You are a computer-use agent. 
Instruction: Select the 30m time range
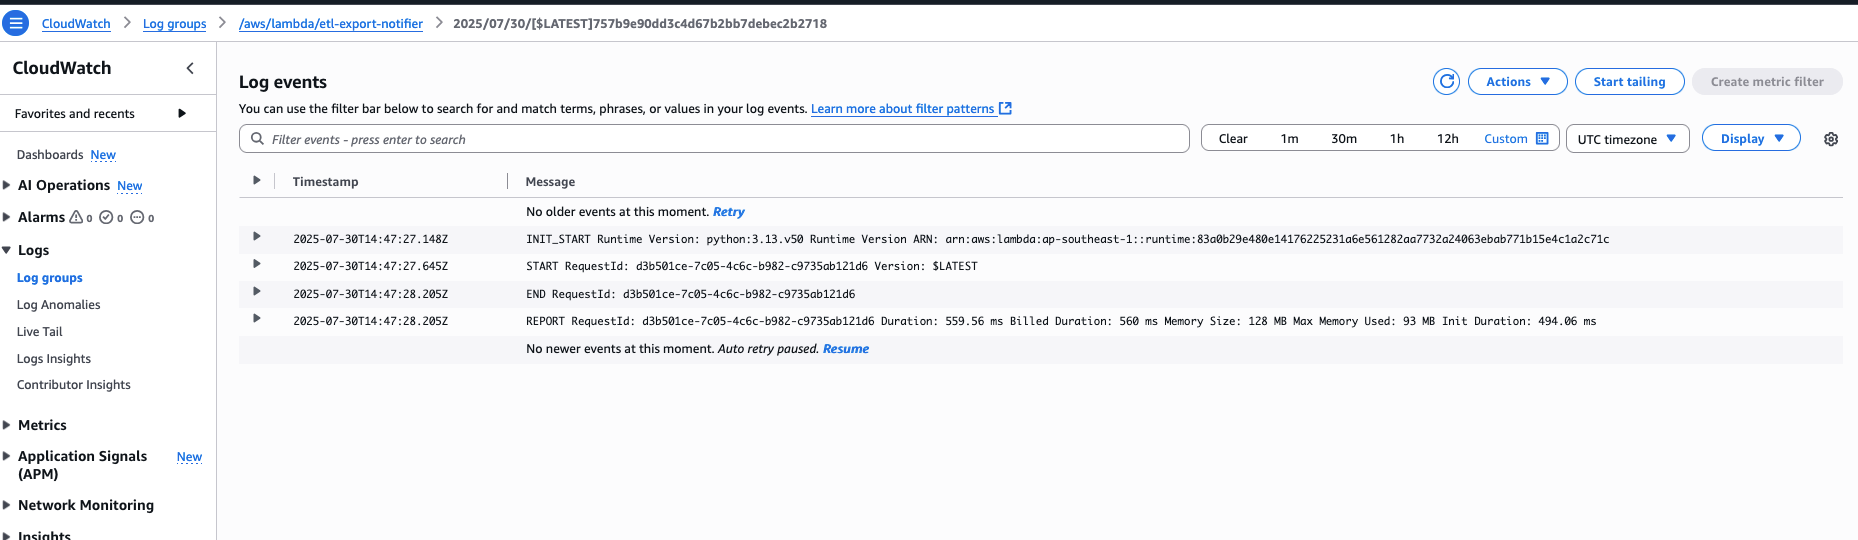point(1343,139)
